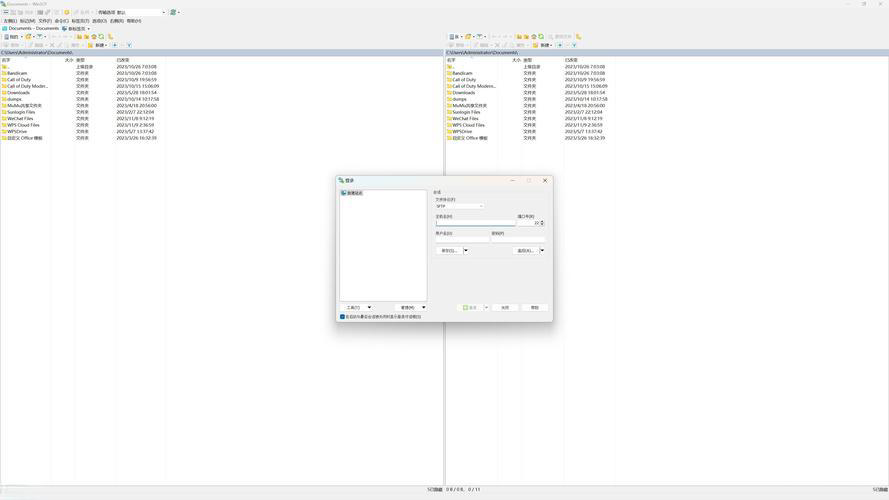889x500 pixels.
Task: Click the Close button in login dialog
Action: [505, 308]
